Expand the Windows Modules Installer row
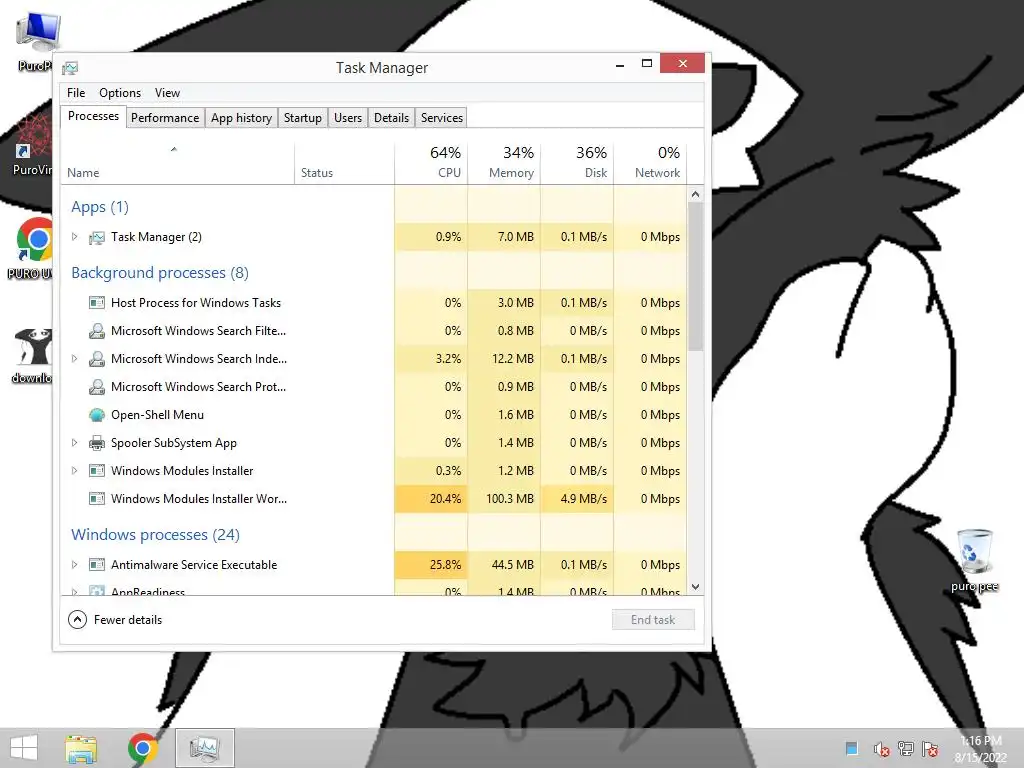The image size is (1024, 768). pyautogui.click(x=74, y=471)
